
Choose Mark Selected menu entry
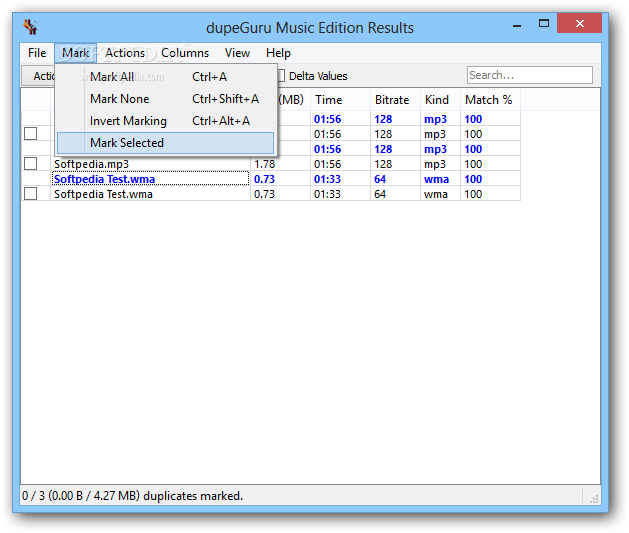165,143
